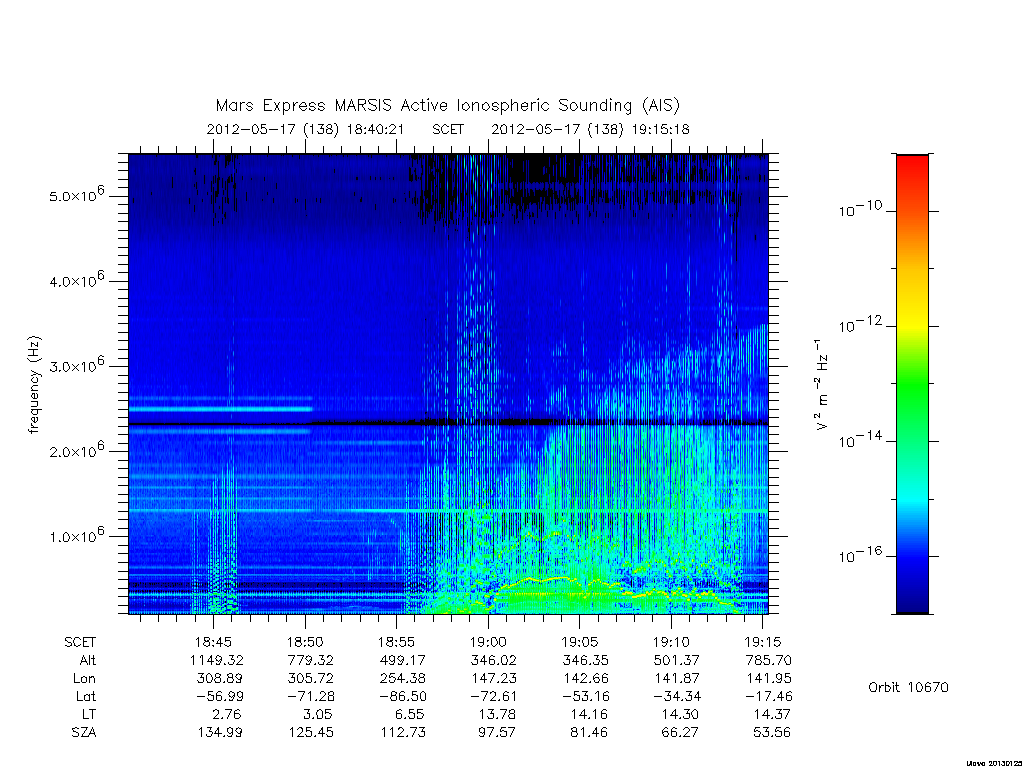This screenshot has height=768, width=1024.
Task: Click latitude value -86.50
Action: click(402, 696)
